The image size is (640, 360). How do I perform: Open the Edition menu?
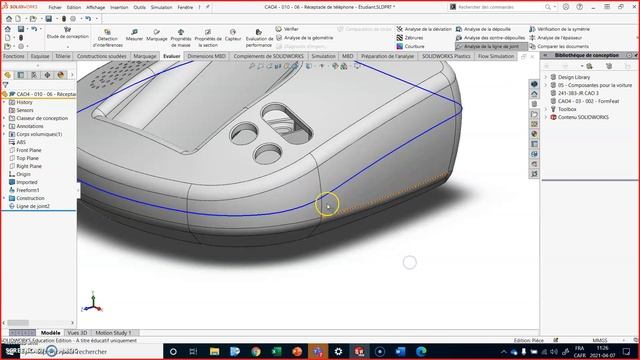pos(74,7)
